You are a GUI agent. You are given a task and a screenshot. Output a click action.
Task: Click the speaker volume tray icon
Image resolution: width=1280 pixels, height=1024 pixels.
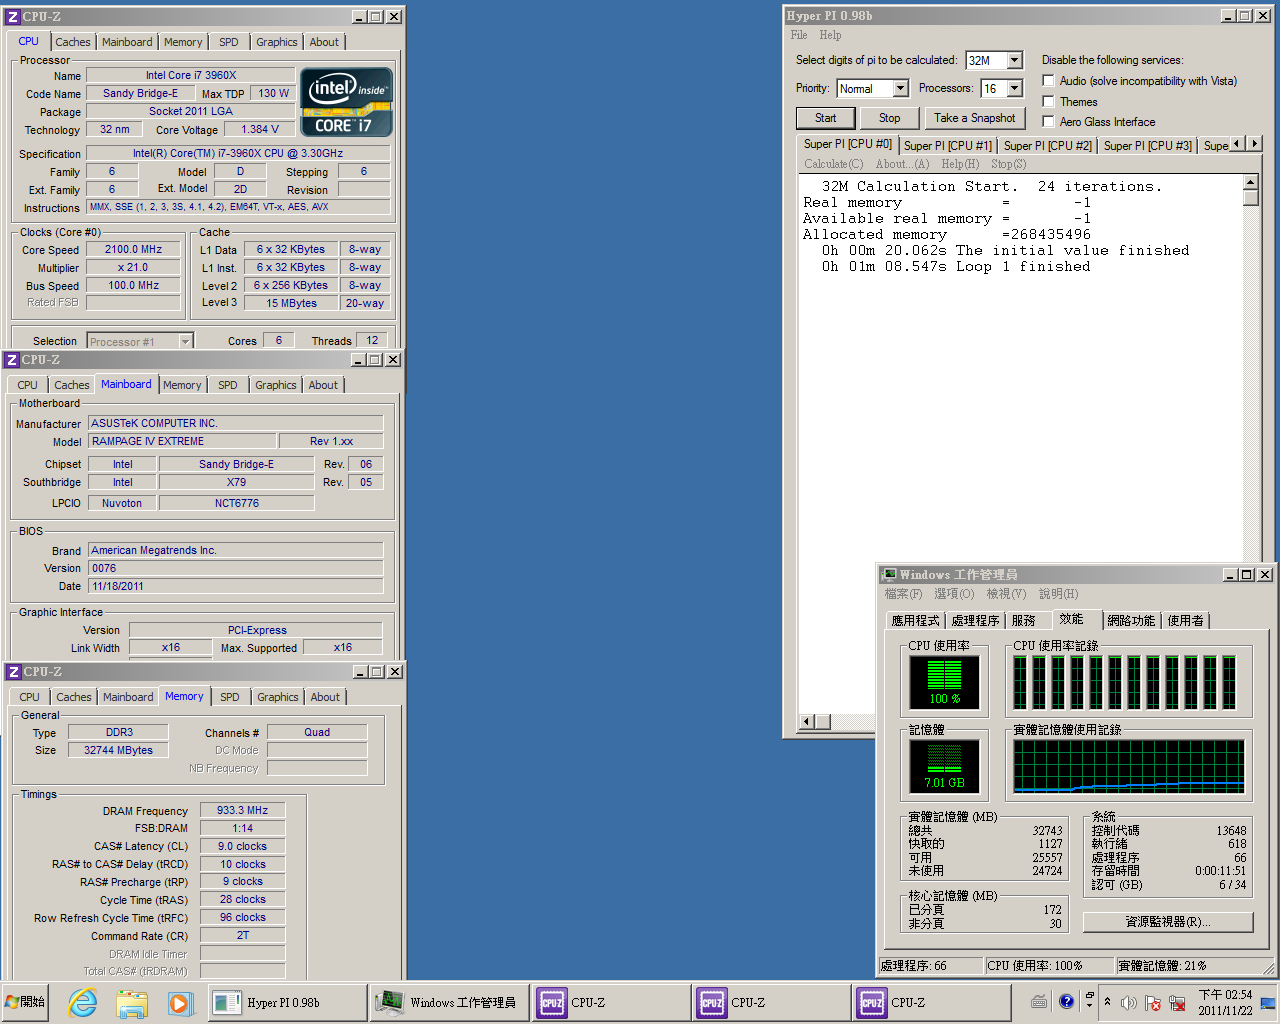click(1129, 1002)
